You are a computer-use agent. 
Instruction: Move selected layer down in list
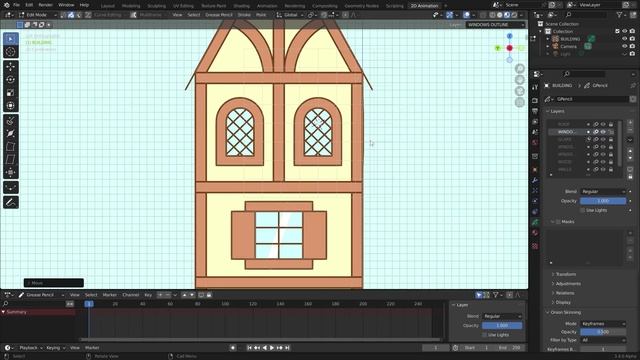(630, 158)
